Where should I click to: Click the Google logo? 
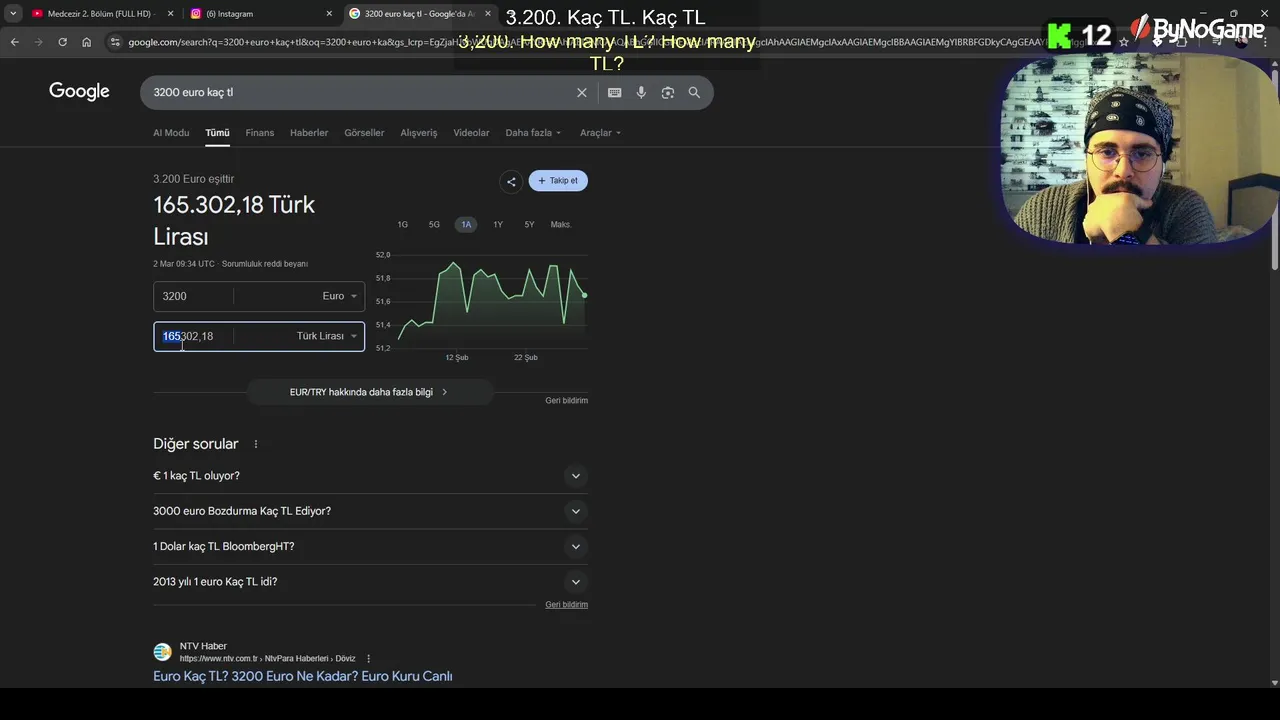coord(79,92)
